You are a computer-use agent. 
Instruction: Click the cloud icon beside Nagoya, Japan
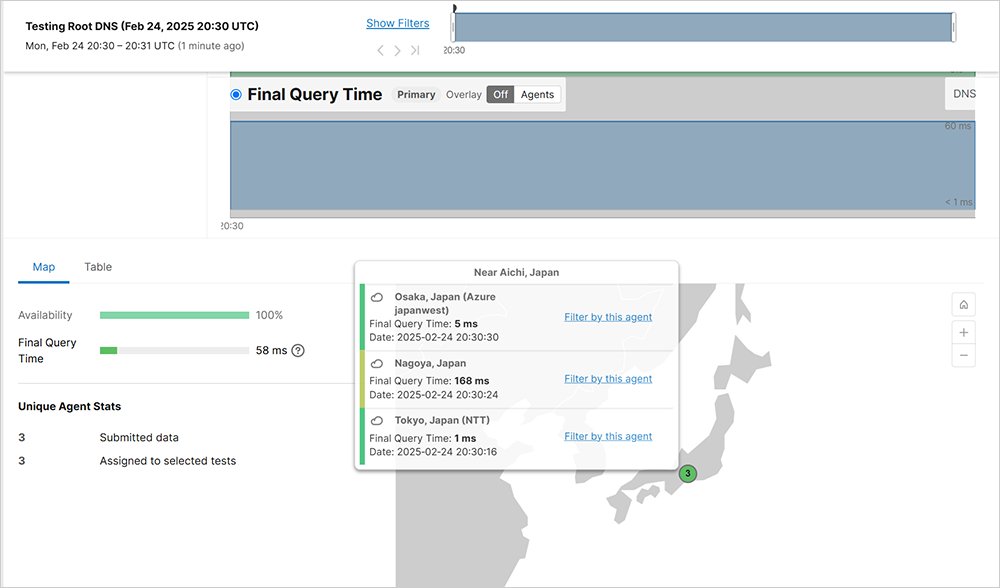pos(377,364)
